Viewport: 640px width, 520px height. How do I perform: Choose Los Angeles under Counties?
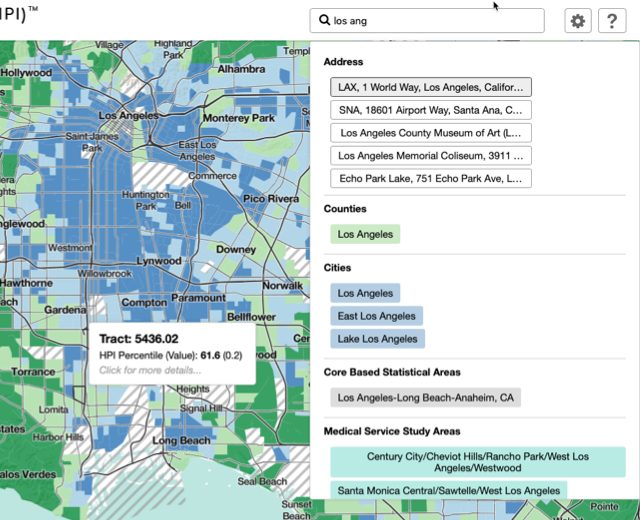[365, 234]
